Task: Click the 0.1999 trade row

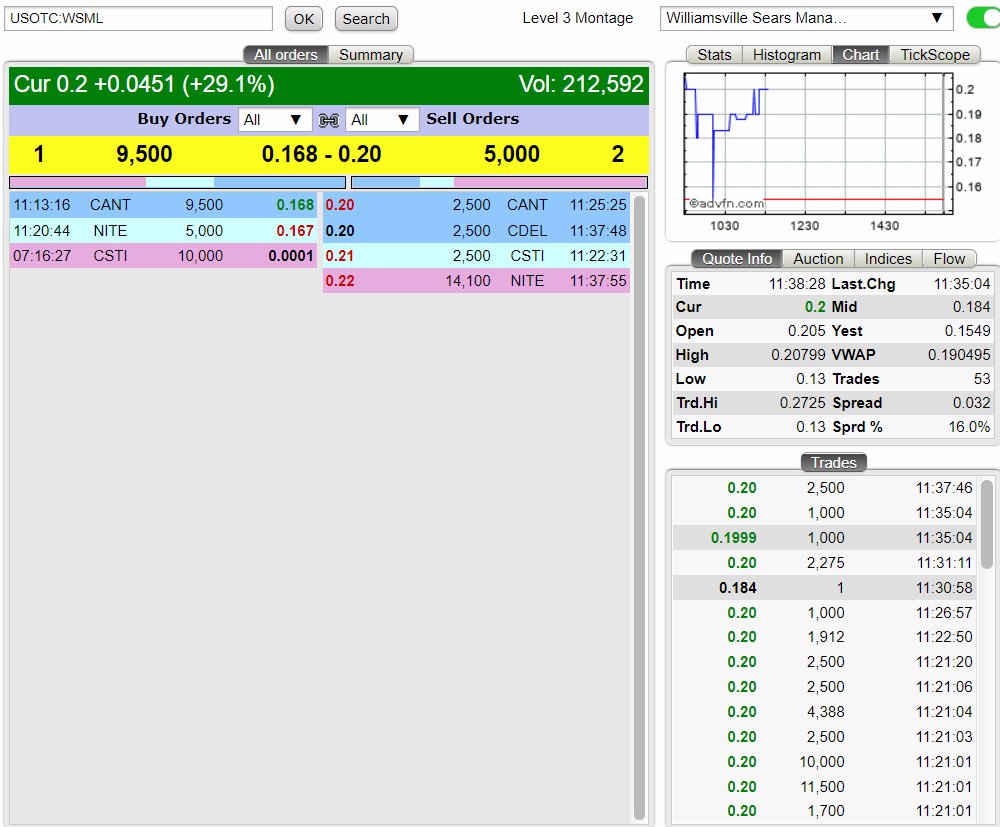Action: (x=825, y=538)
